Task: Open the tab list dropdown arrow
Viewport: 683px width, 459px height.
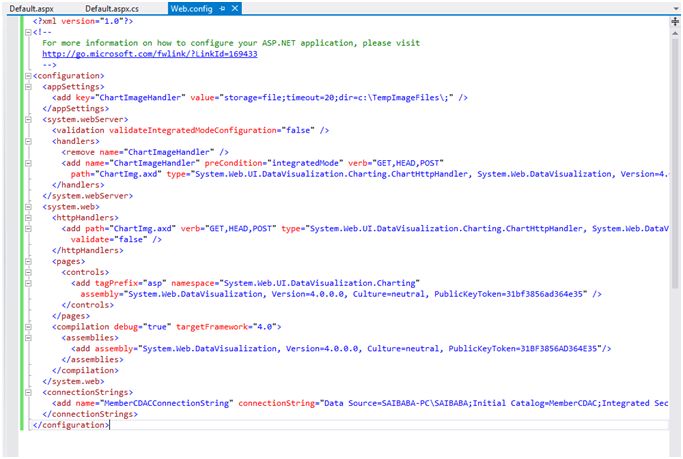Action: point(676,8)
